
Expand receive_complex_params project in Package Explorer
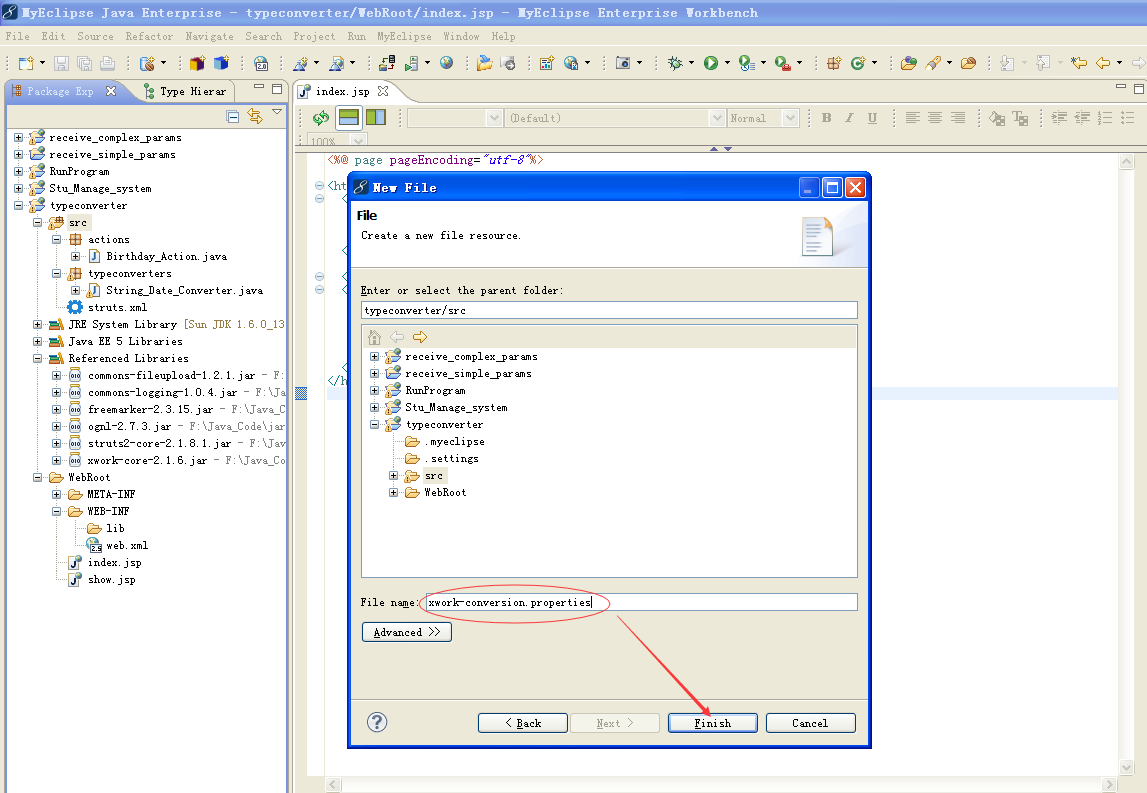tap(18, 138)
